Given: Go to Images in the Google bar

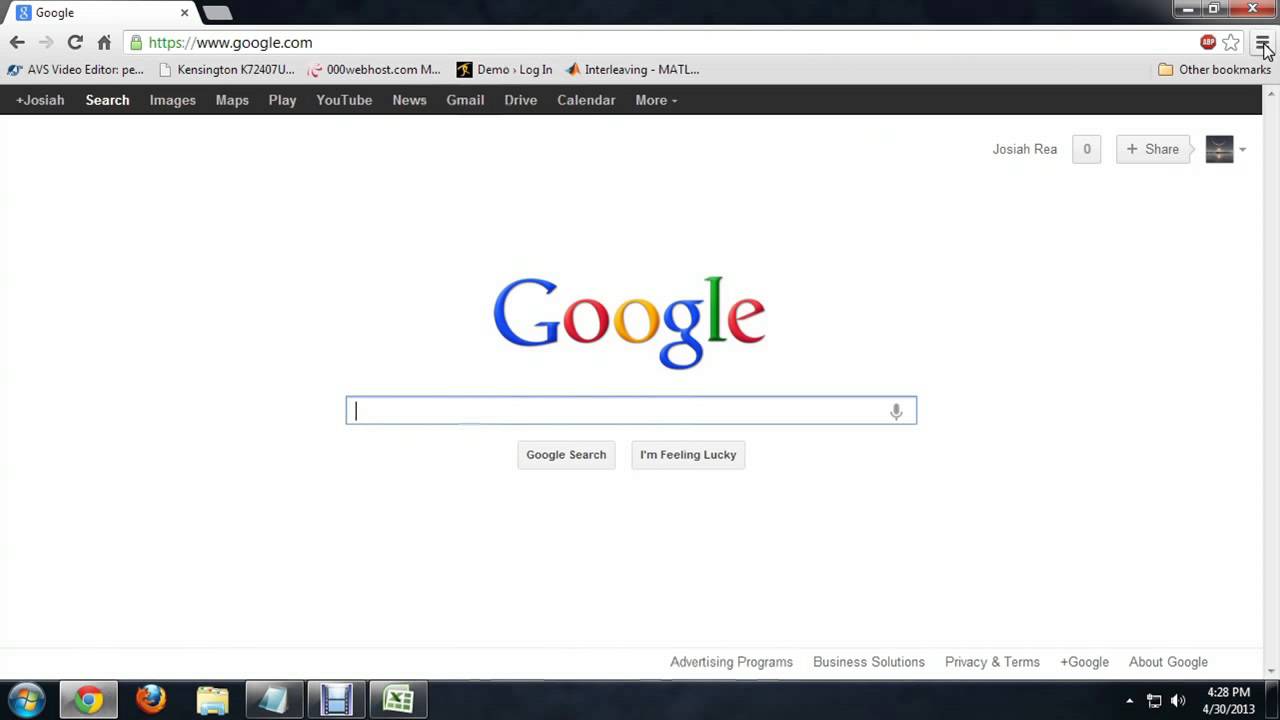Looking at the screenshot, I should click(173, 100).
